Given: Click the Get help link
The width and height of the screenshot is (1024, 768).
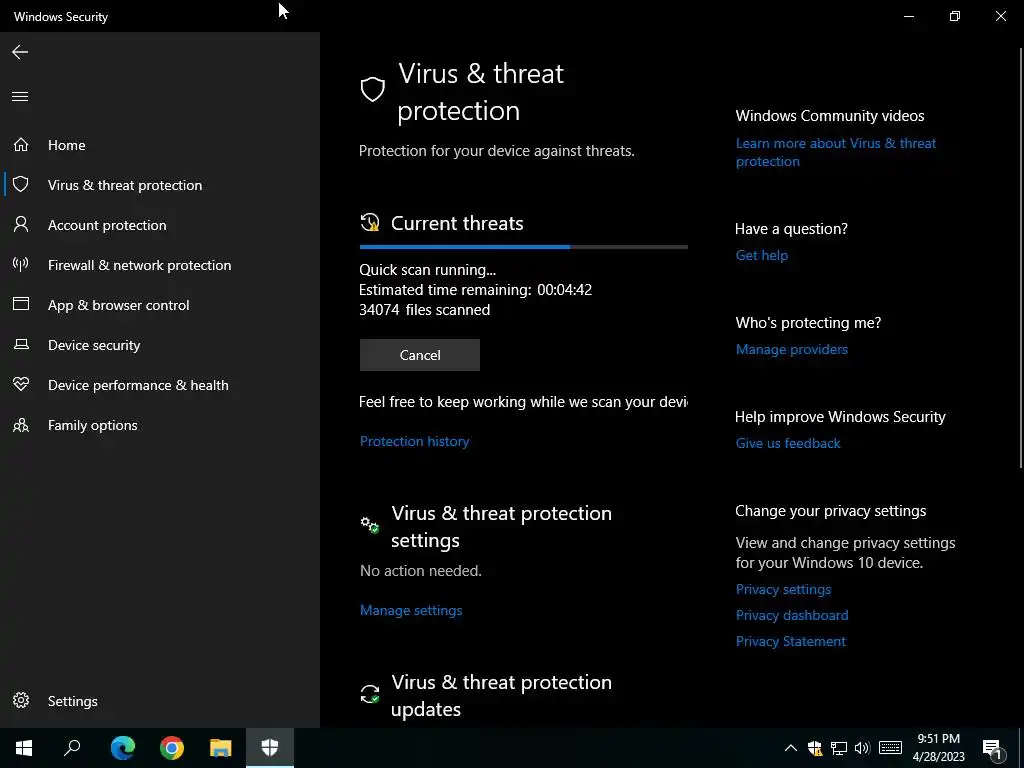Looking at the screenshot, I should pos(761,255).
